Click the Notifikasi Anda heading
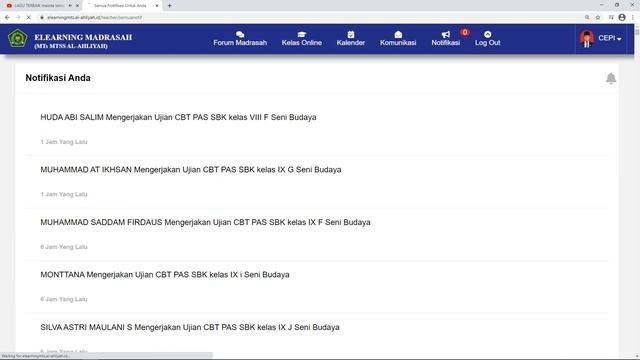Viewport: 640px width, 360px height. (x=58, y=78)
